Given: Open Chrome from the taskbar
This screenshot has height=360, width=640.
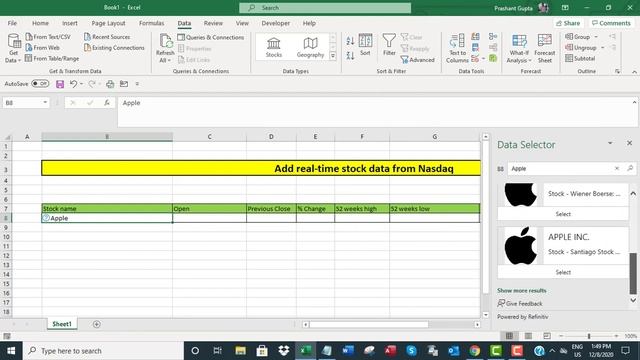Looking at the screenshot, I should (474, 351).
